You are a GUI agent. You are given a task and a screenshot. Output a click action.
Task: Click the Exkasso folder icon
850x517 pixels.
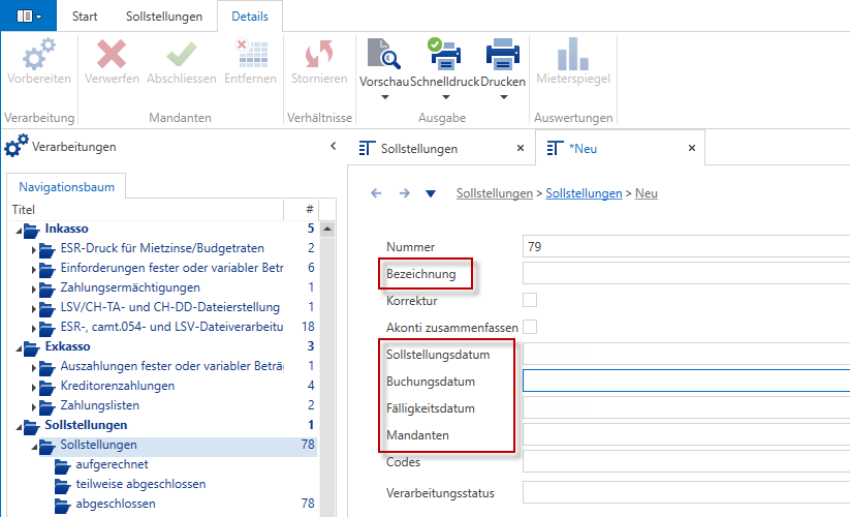[x=31, y=348]
